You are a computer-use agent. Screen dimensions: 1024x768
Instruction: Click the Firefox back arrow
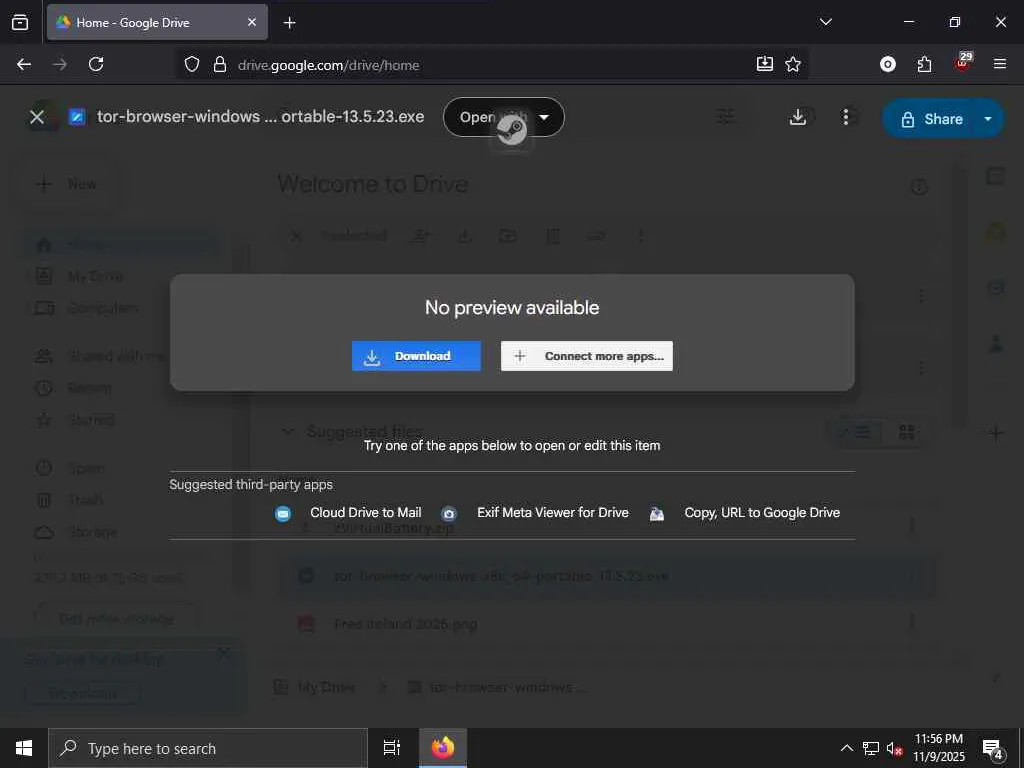(x=24, y=64)
